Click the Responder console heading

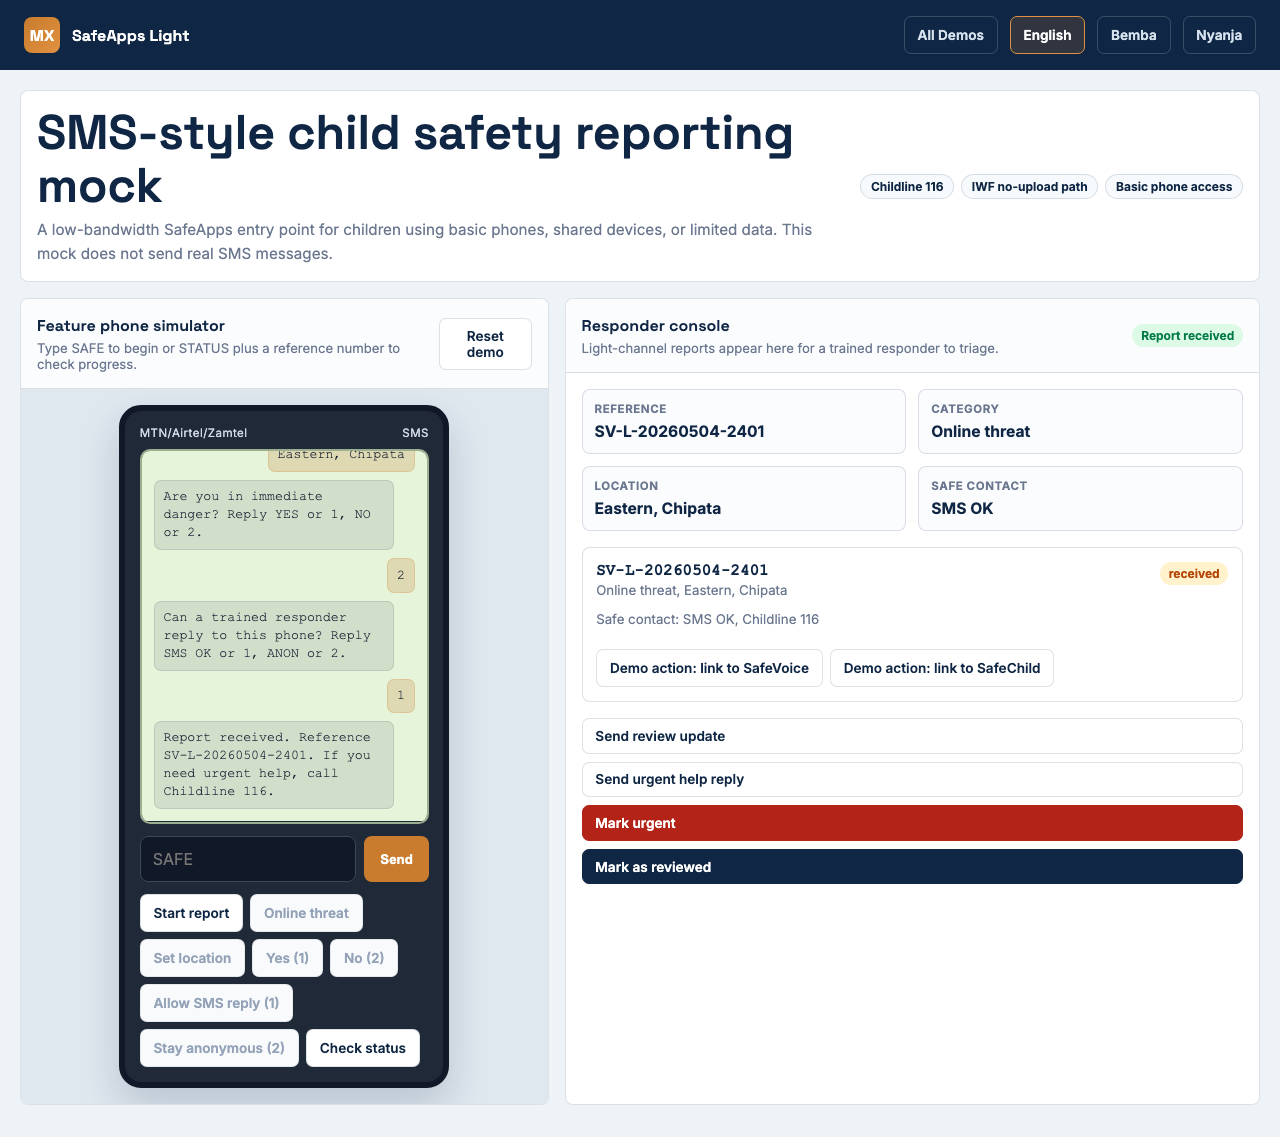(655, 326)
